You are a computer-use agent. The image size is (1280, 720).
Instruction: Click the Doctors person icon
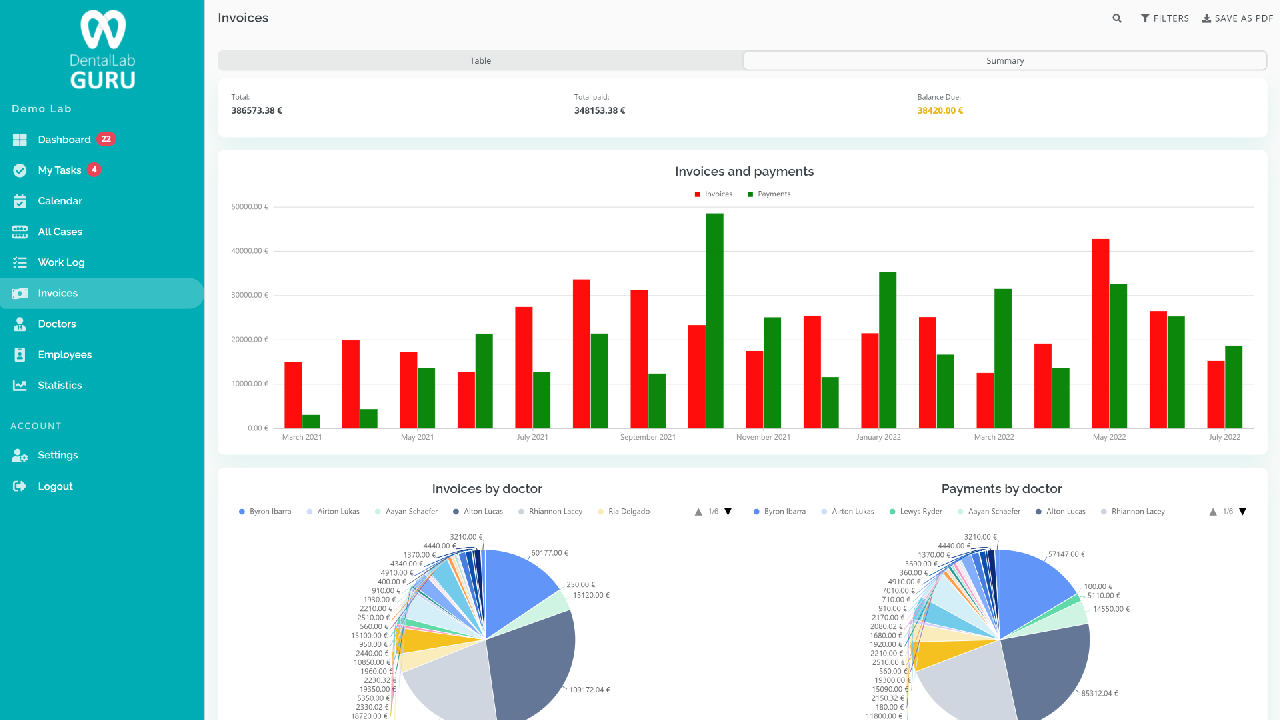coord(19,324)
